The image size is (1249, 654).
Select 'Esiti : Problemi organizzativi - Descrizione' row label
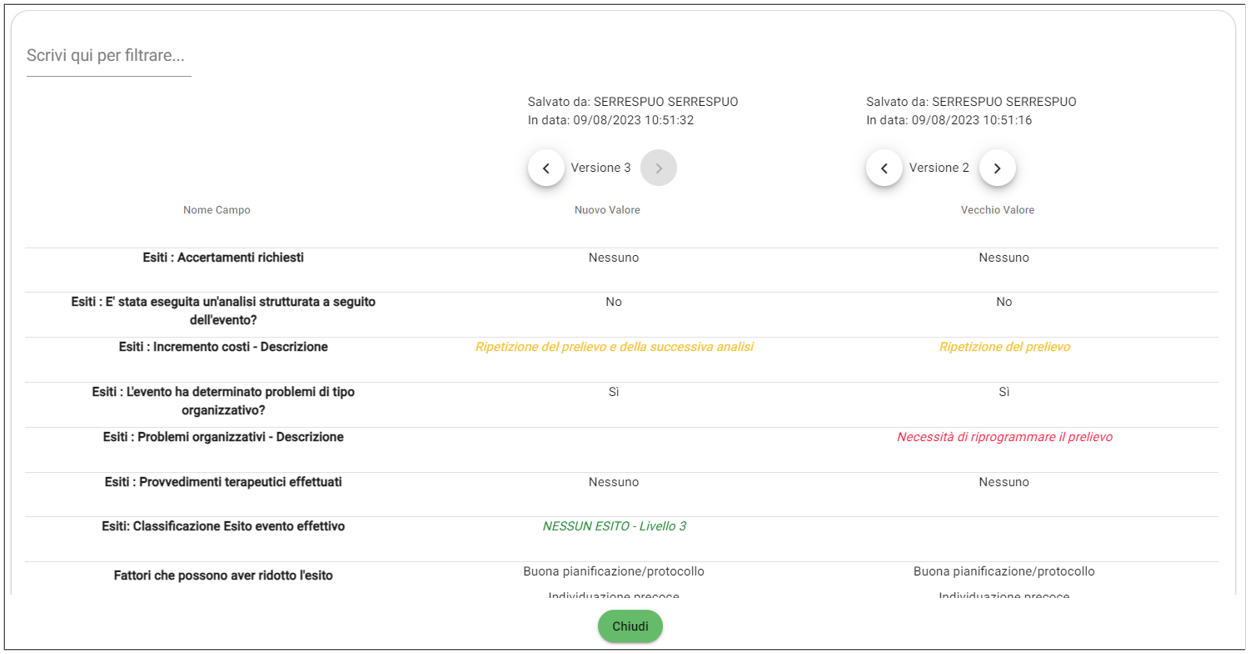coord(223,437)
